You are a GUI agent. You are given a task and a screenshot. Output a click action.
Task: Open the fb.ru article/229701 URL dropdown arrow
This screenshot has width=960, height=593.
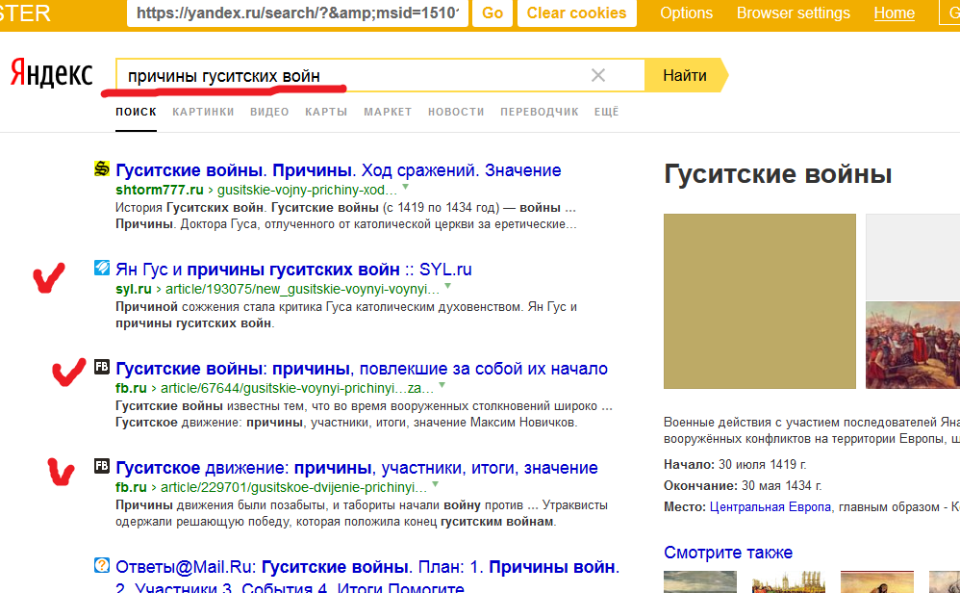click(x=435, y=485)
